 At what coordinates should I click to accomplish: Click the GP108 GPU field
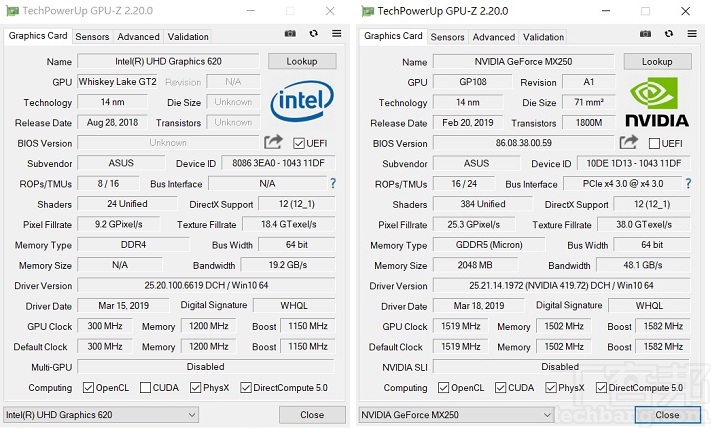click(472, 82)
